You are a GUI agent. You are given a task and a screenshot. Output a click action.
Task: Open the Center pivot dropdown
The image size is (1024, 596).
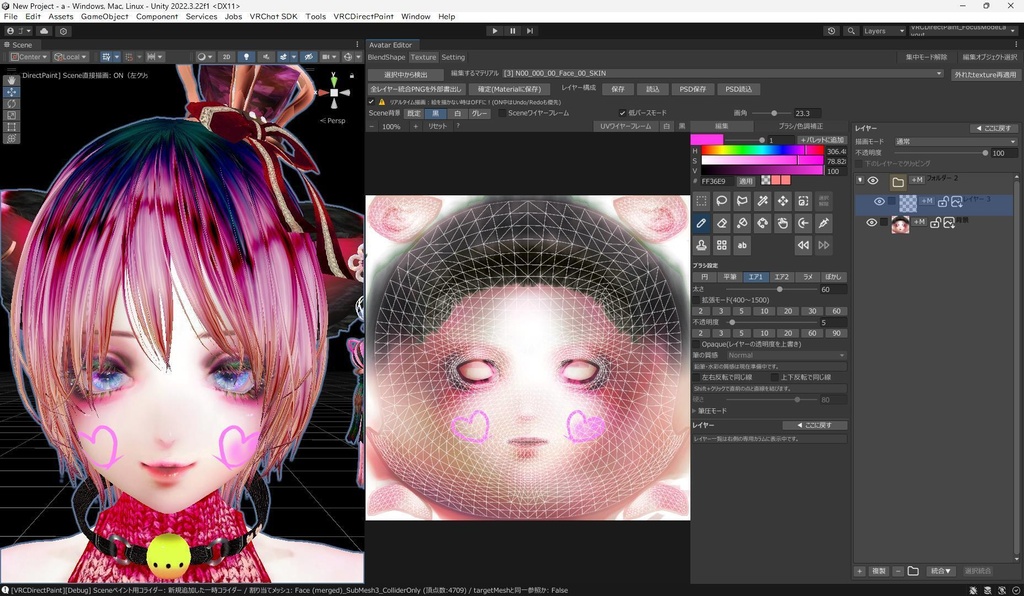pos(29,57)
